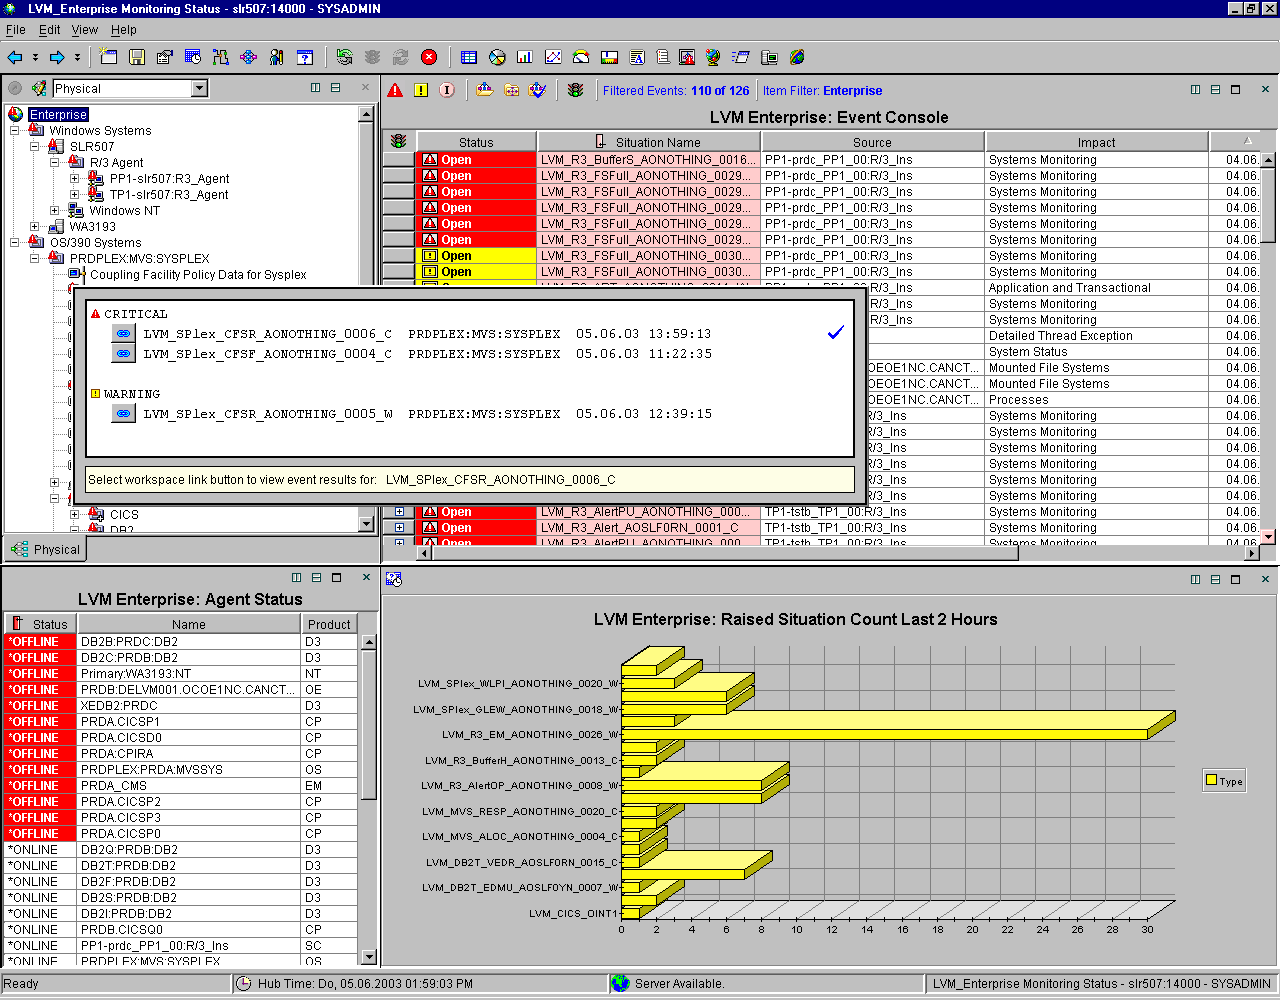Select the Table view tool
The image size is (1280, 1000).
point(469,57)
